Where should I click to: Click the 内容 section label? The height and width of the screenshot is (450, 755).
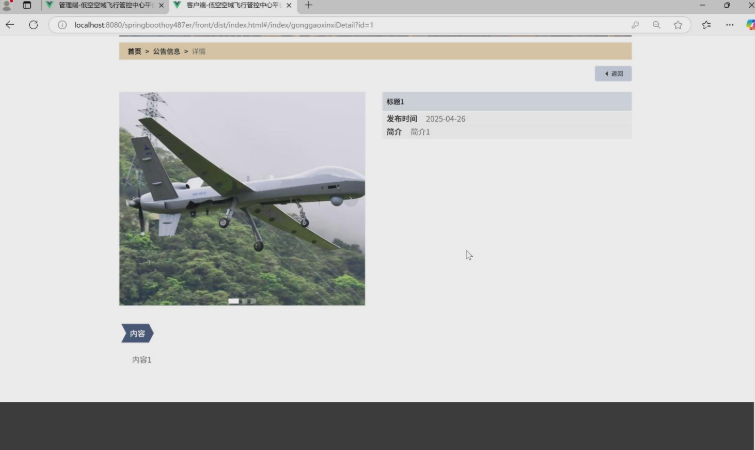coord(137,334)
